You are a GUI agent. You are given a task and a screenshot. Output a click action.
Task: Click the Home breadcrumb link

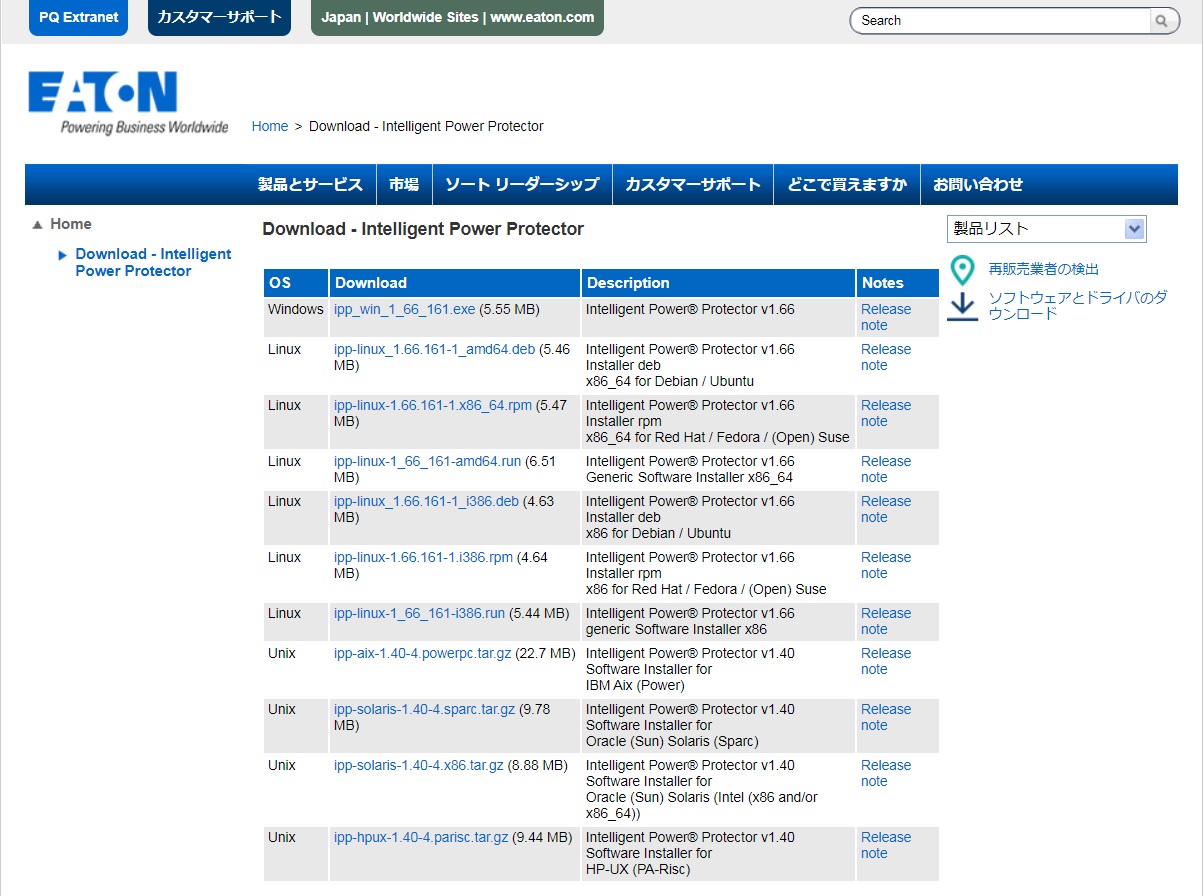tap(270, 127)
